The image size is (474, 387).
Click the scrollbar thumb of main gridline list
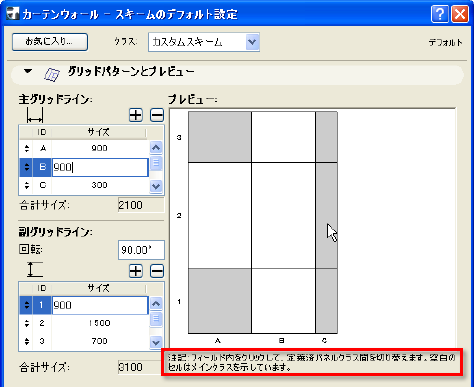point(156,163)
